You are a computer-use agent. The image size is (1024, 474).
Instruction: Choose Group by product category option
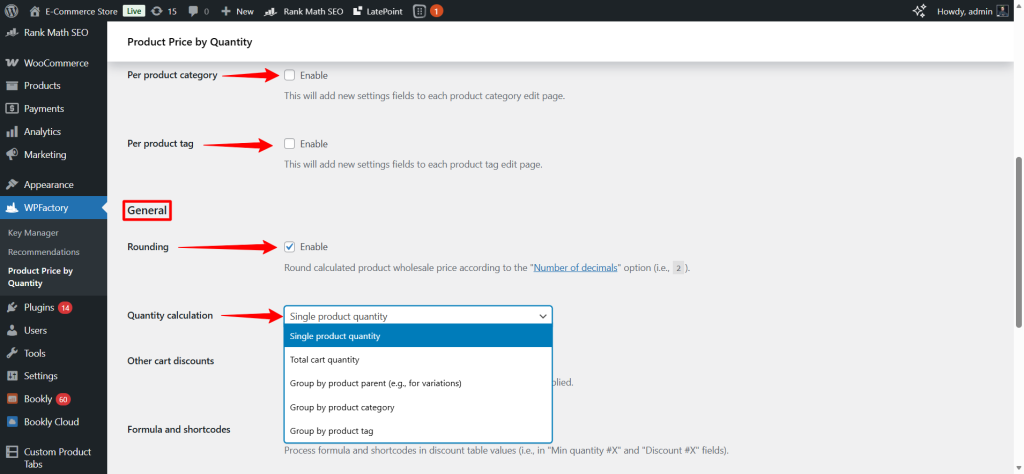pos(342,408)
